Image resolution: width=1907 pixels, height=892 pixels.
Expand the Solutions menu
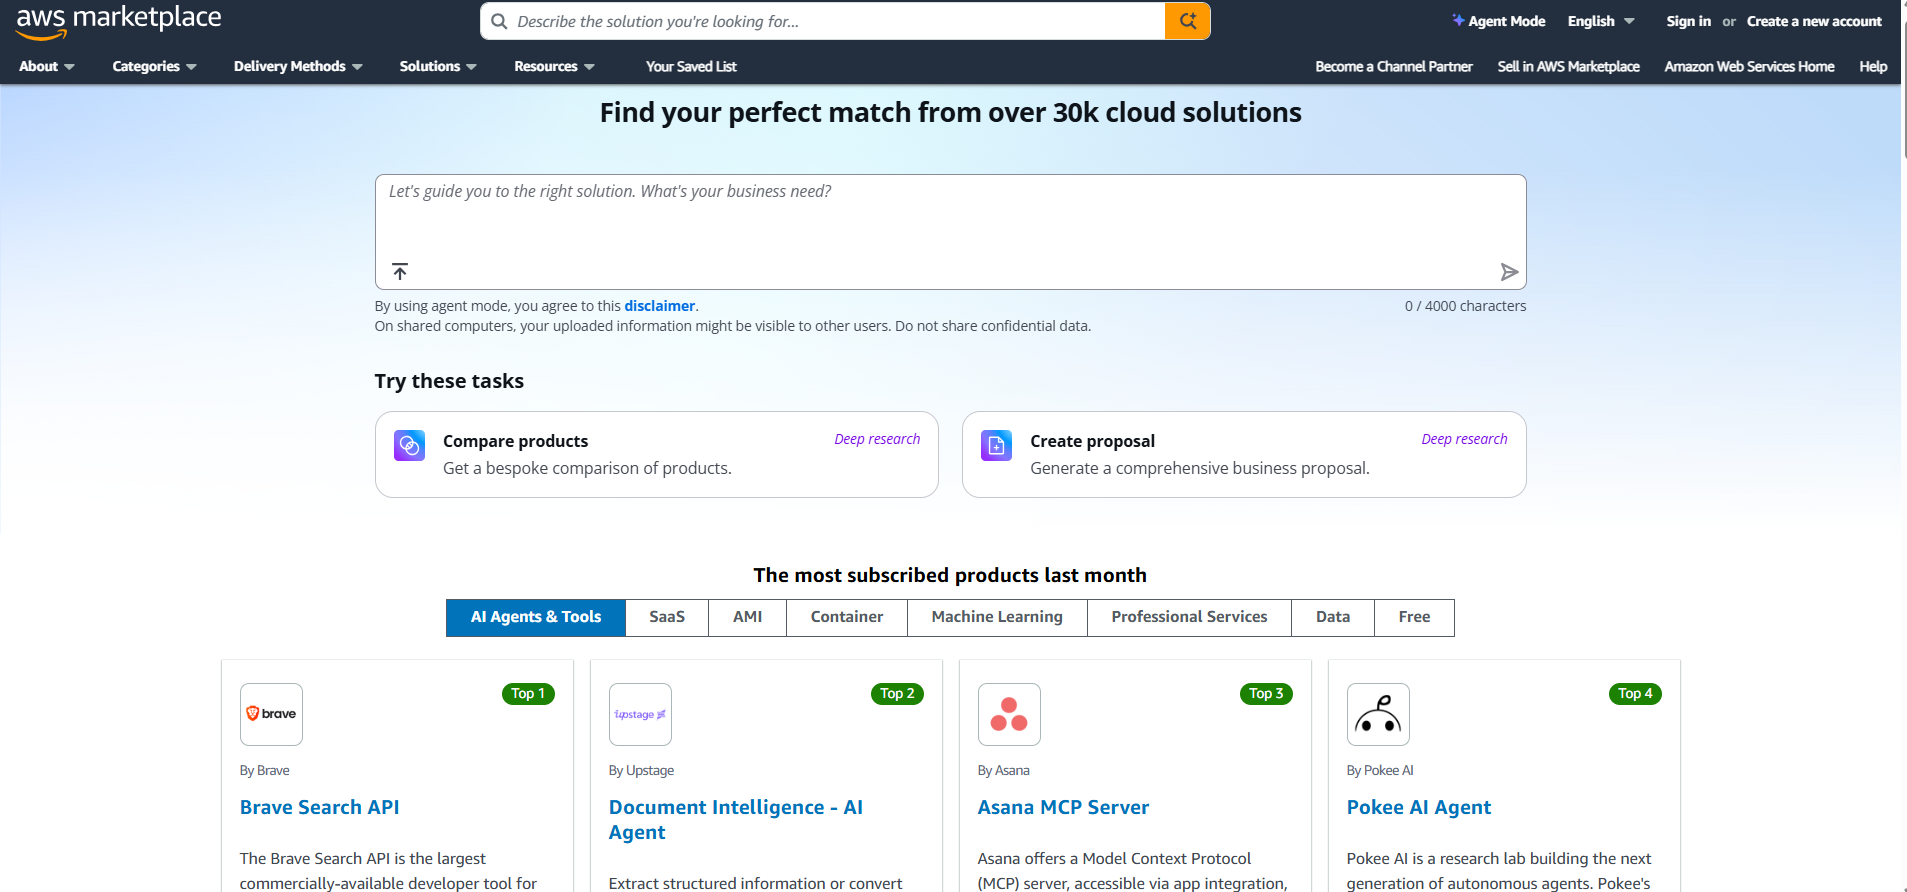(x=438, y=66)
